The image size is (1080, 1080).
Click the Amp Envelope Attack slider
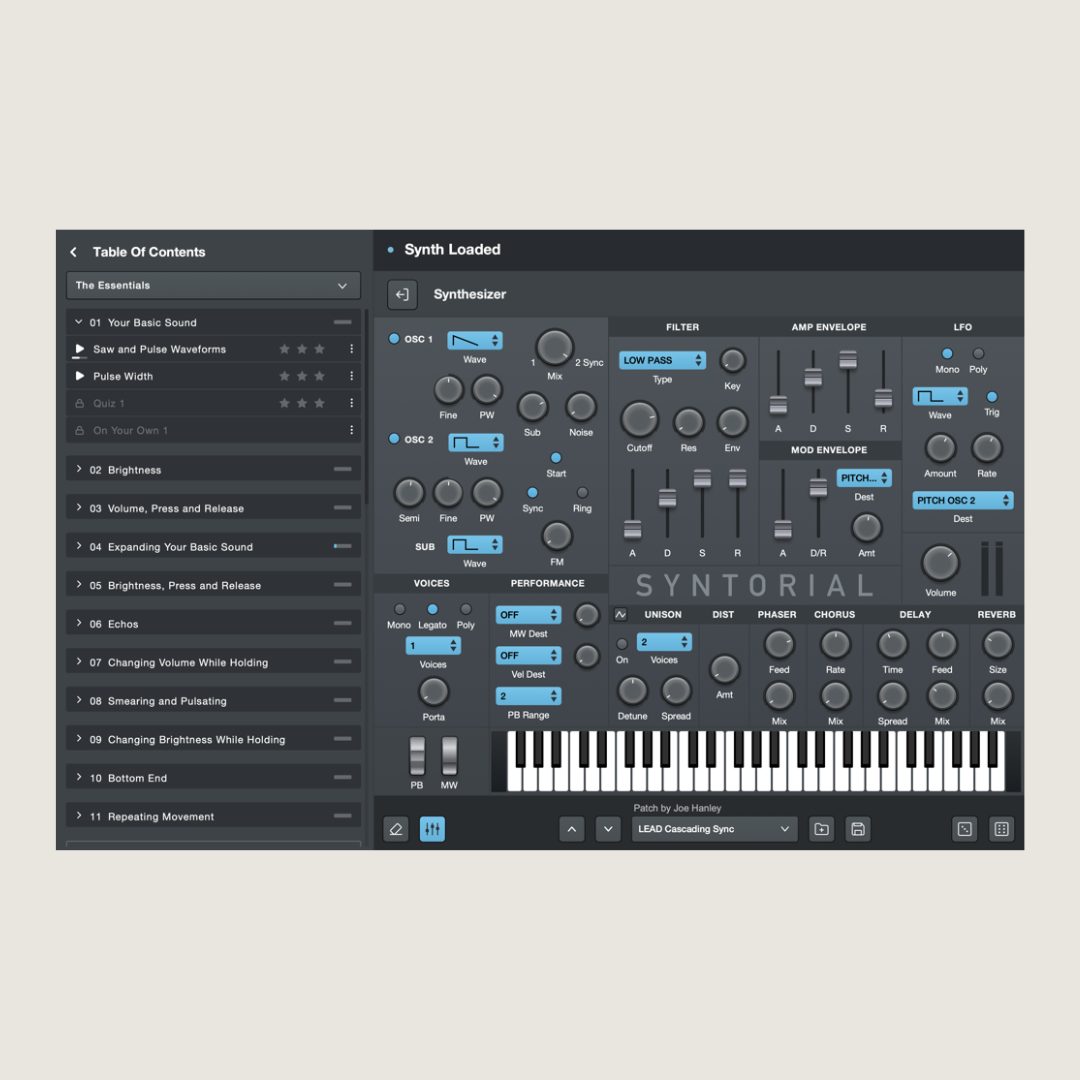tap(778, 405)
